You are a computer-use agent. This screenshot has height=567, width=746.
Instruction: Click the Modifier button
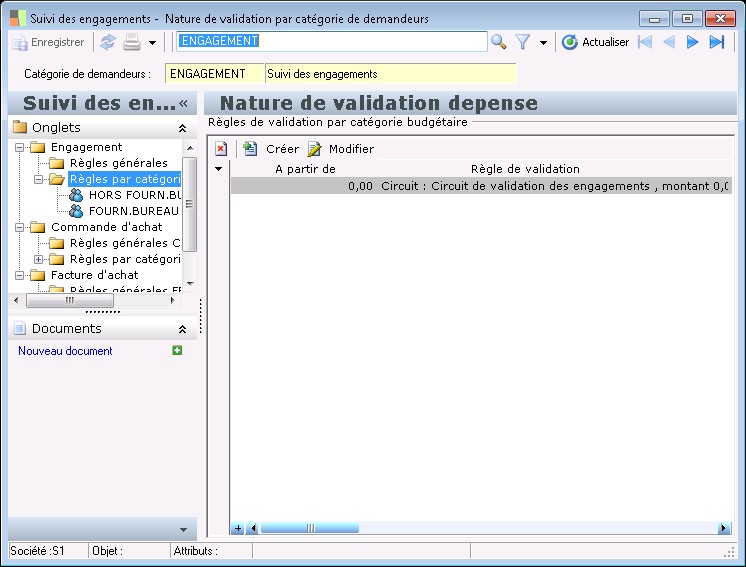pos(341,149)
